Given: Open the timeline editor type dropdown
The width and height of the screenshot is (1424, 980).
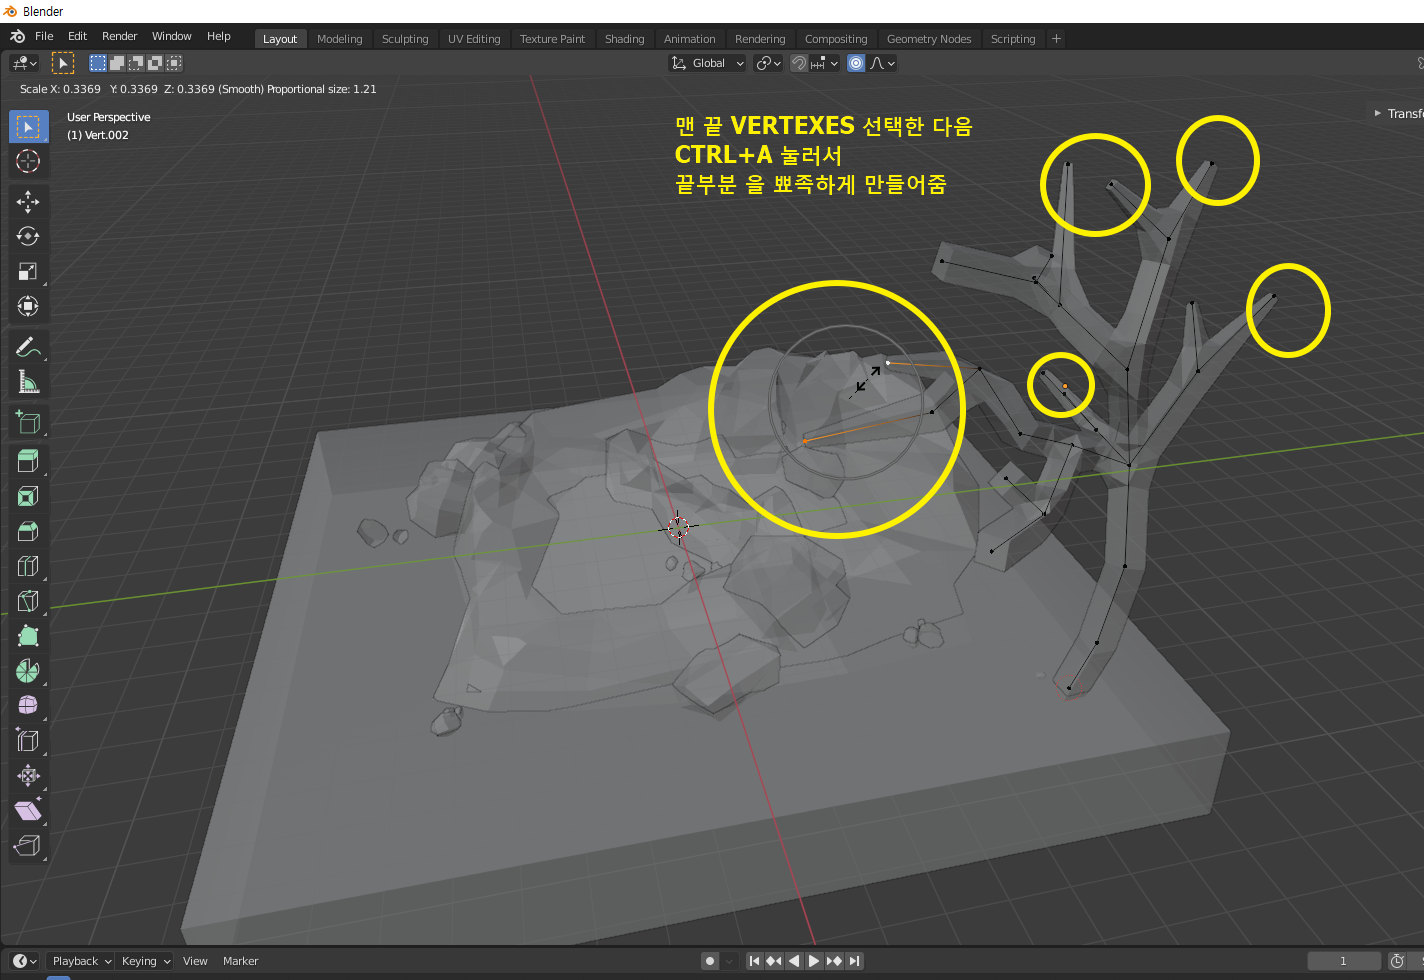Looking at the screenshot, I should pyautogui.click(x=26, y=961).
